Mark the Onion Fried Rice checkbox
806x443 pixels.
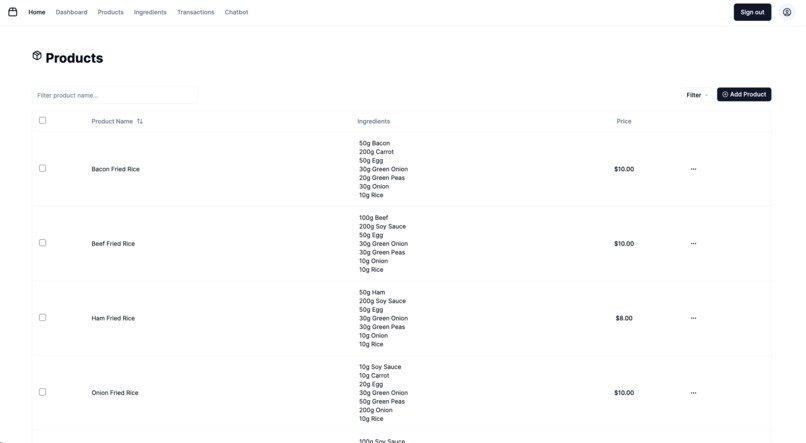pos(43,392)
